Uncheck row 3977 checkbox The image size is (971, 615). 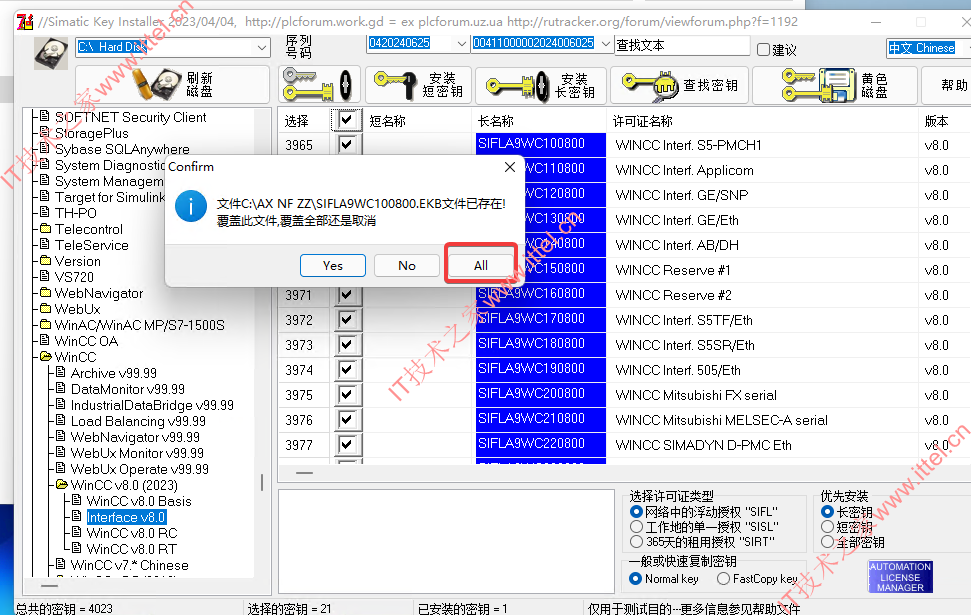[347, 445]
